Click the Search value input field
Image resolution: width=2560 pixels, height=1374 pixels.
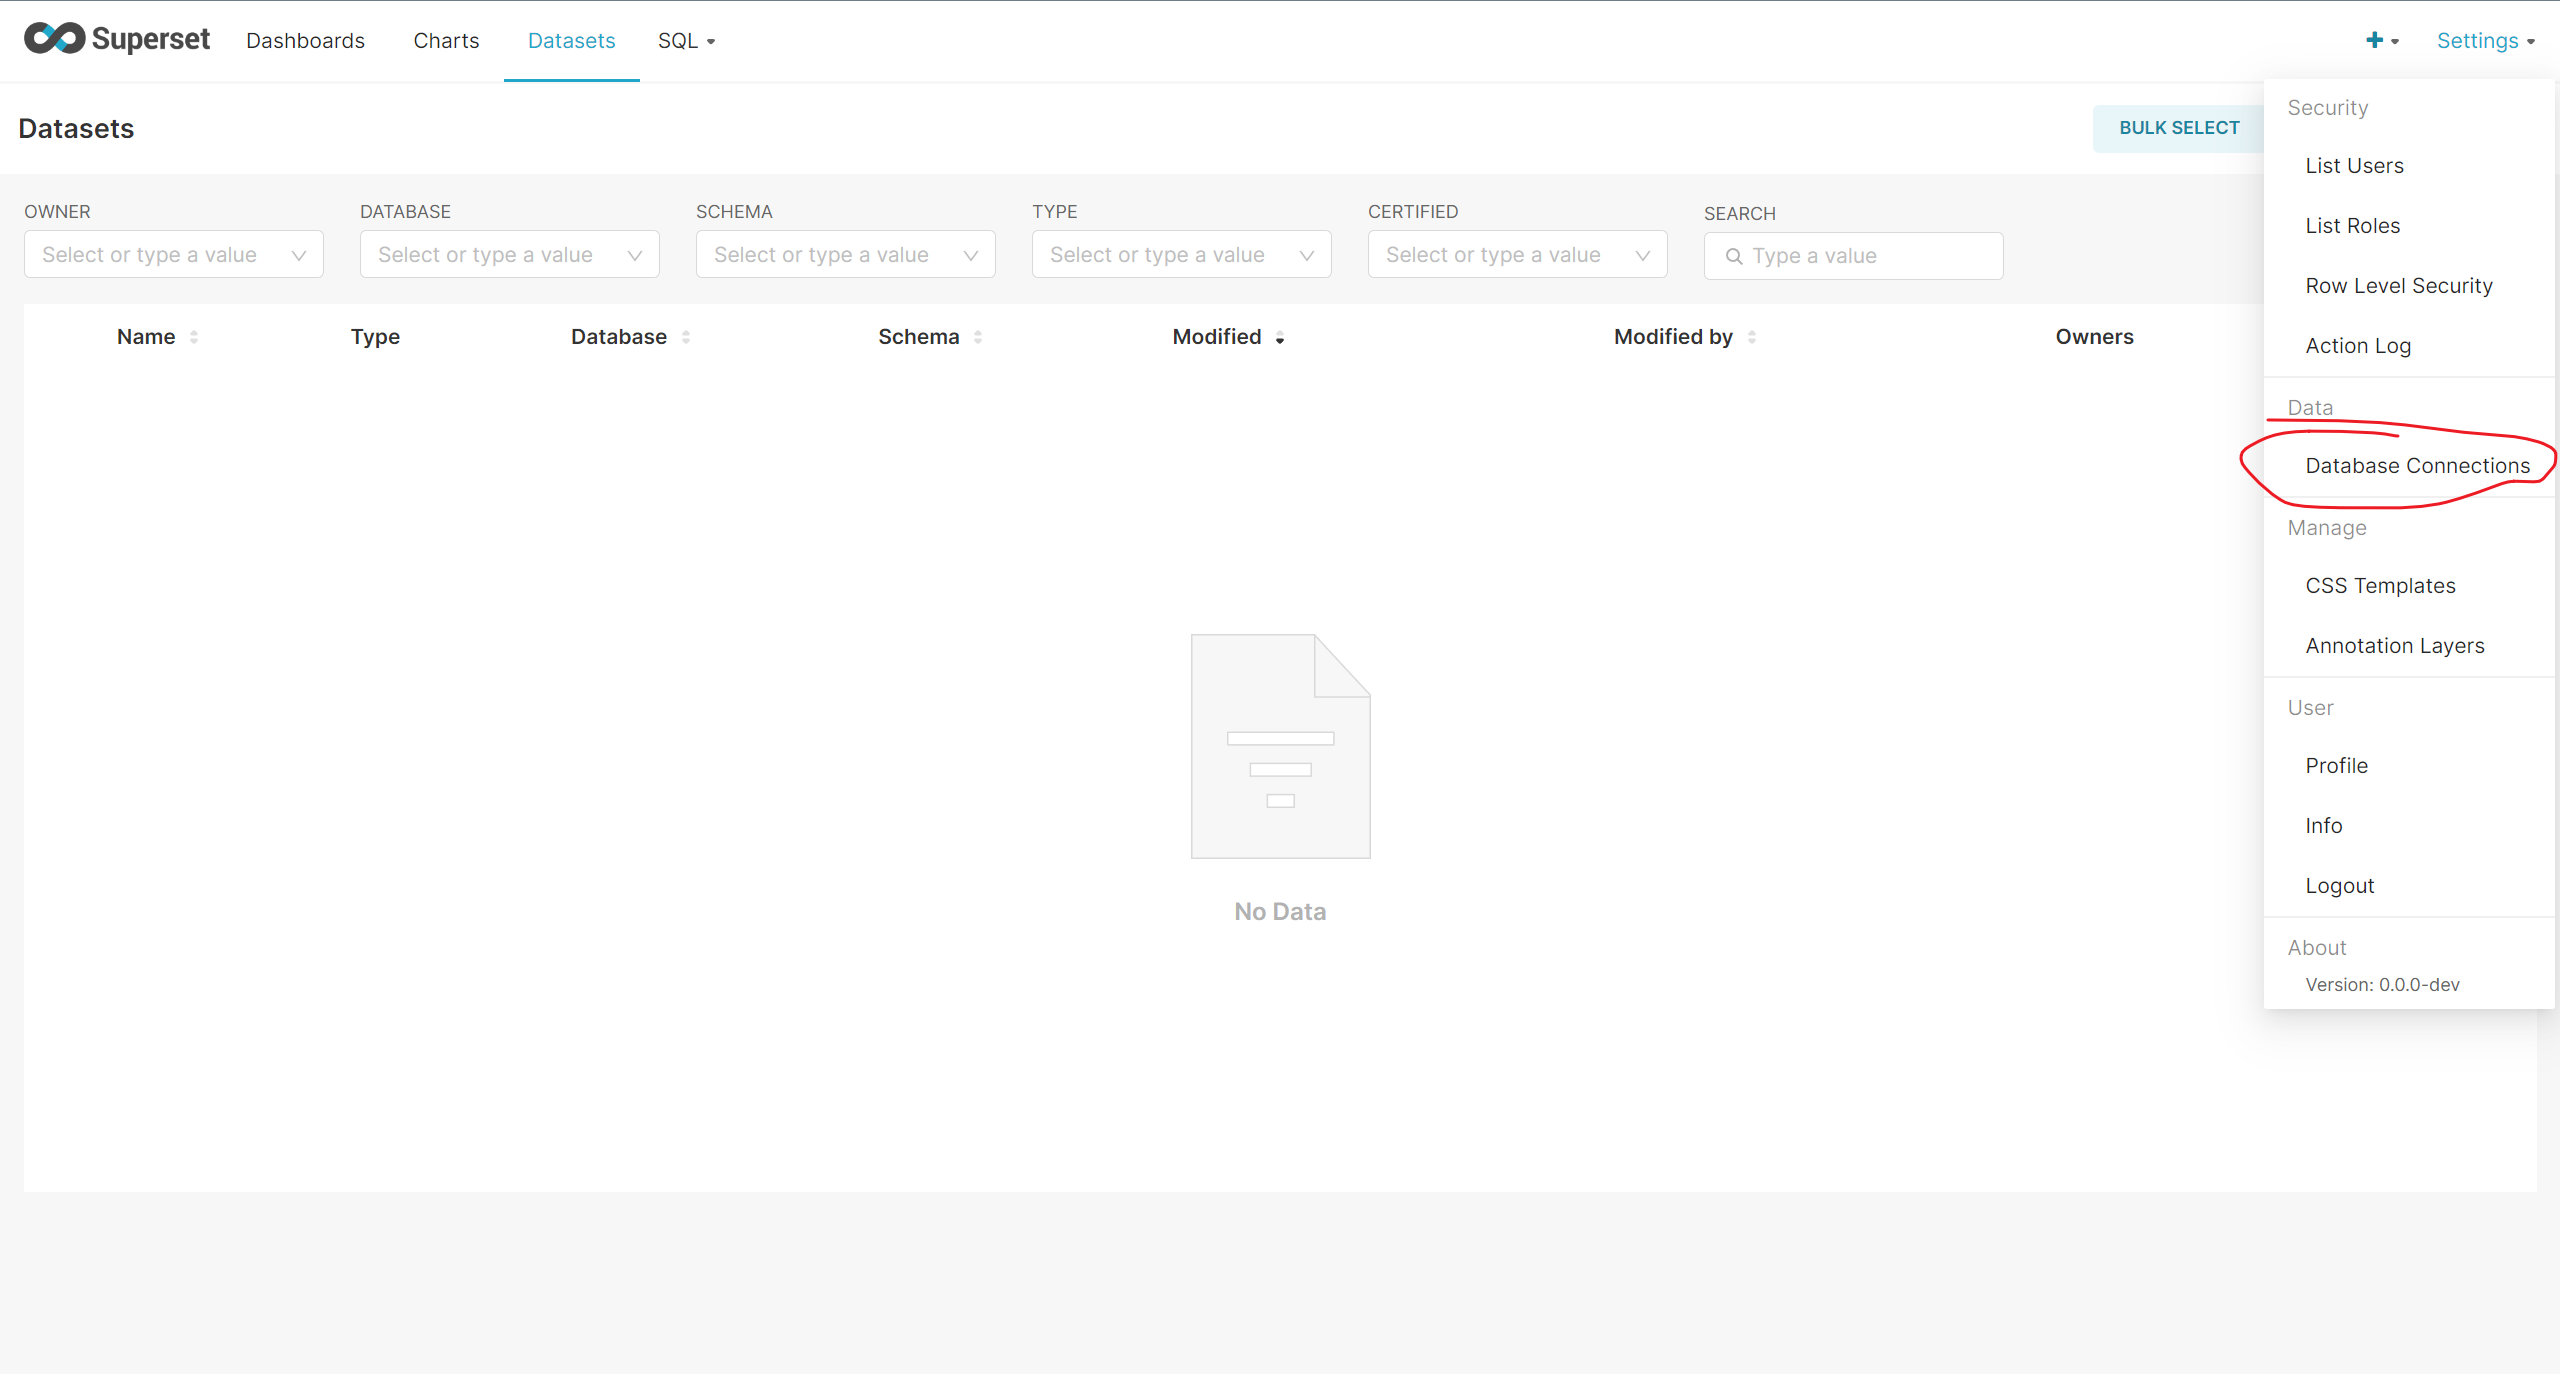[1868, 256]
